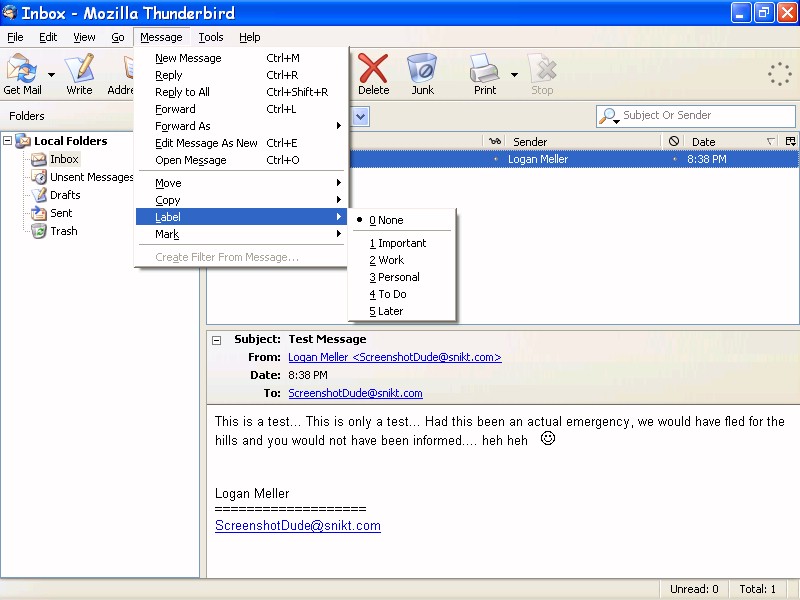800x600 pixels.
Task: Apply the 5 Later label
Action: 402,311
